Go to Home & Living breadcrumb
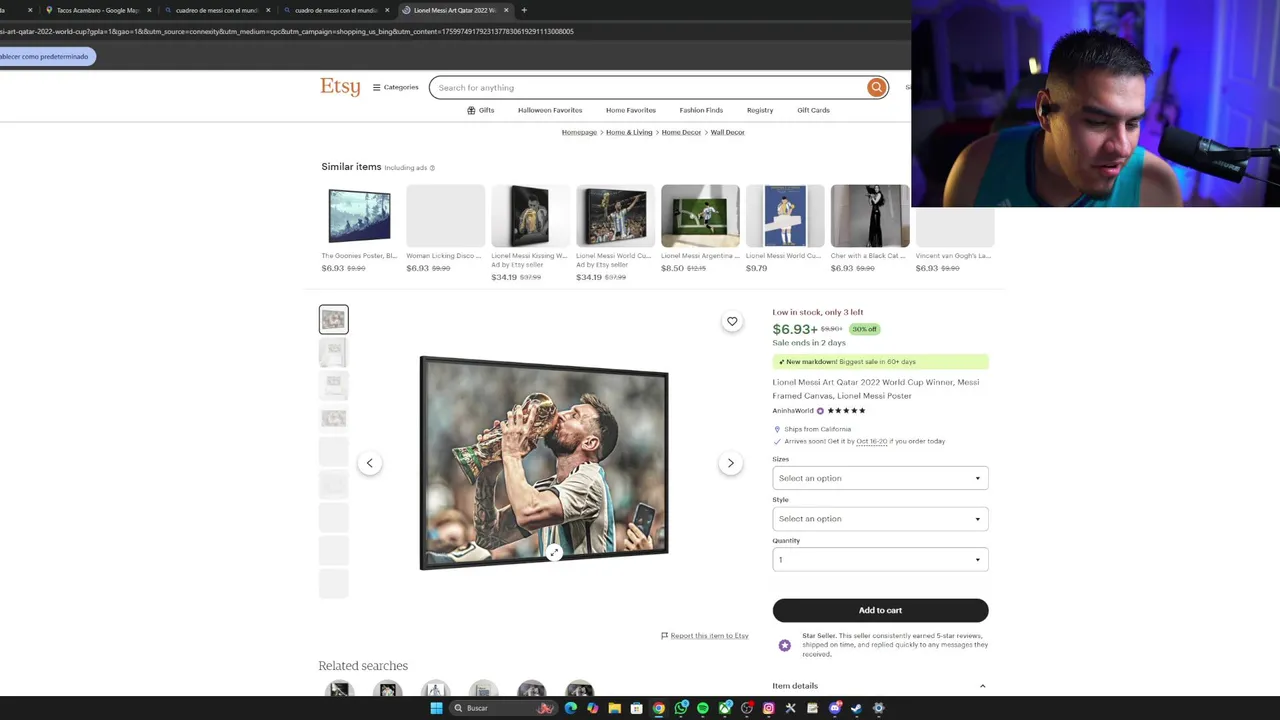Image resolution: width=1280 pixels, height=720 pixels. coord(629,132)
